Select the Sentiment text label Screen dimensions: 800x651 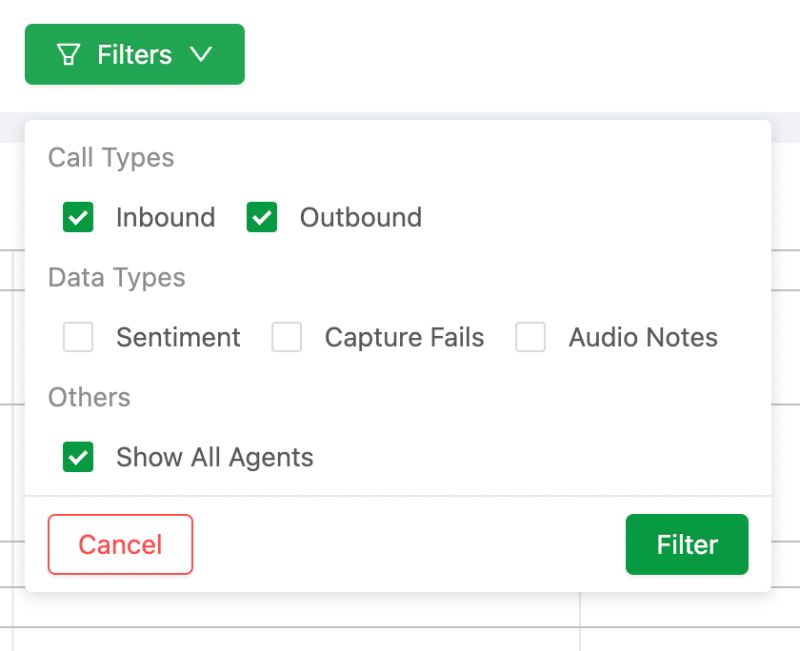tap(178, 337)
